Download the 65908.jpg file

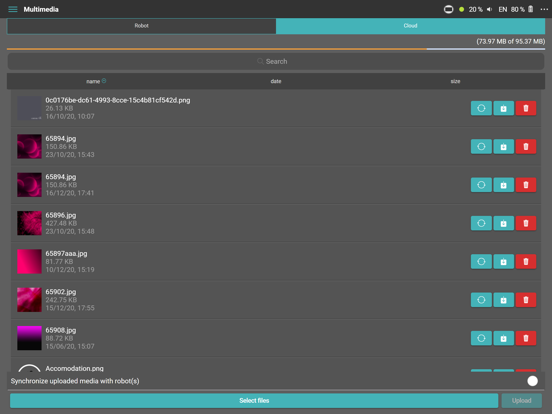click(x=503, y=338)
